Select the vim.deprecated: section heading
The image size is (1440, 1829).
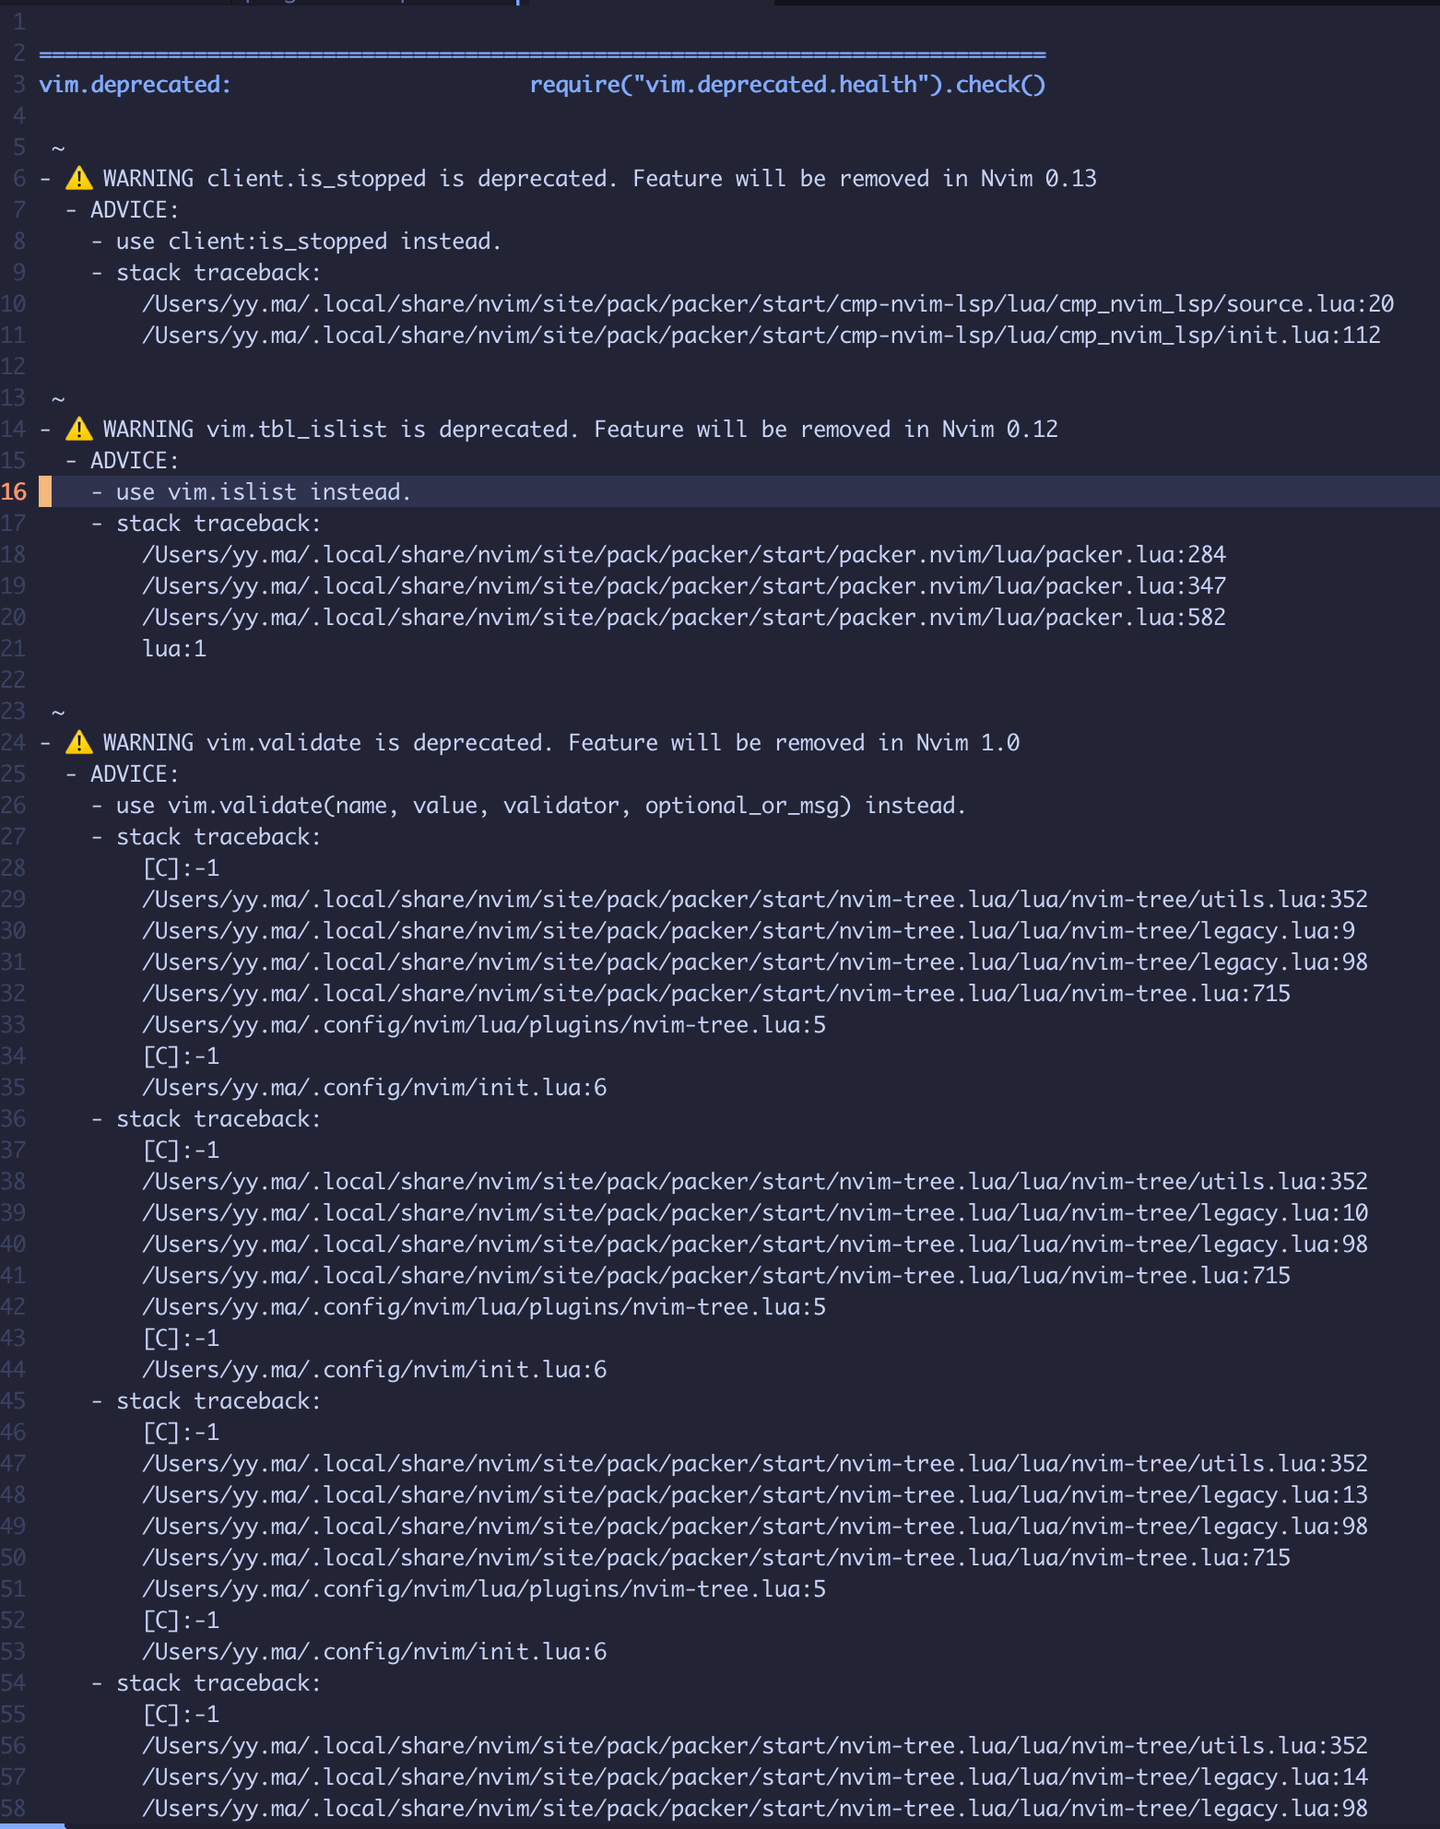pyautogui.click(x=135, y=85)
